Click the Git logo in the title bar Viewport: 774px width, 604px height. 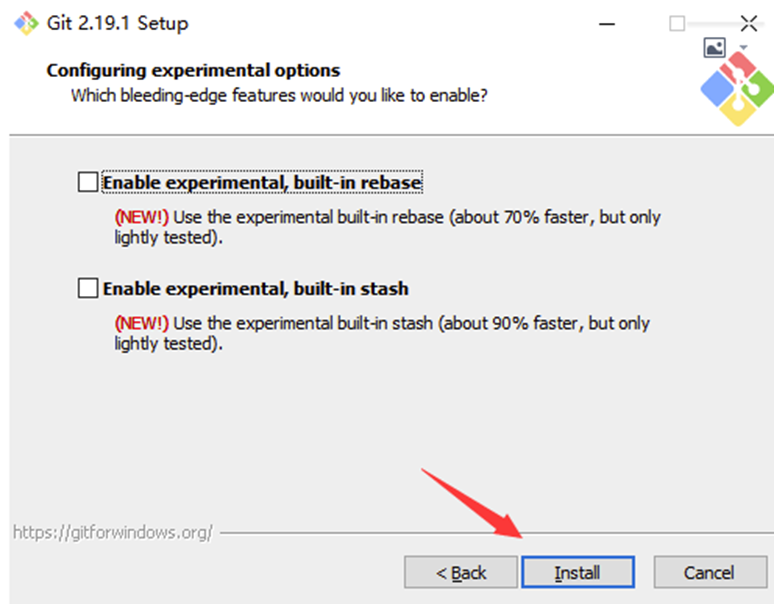pyautogui.click(x=25, y=22)
